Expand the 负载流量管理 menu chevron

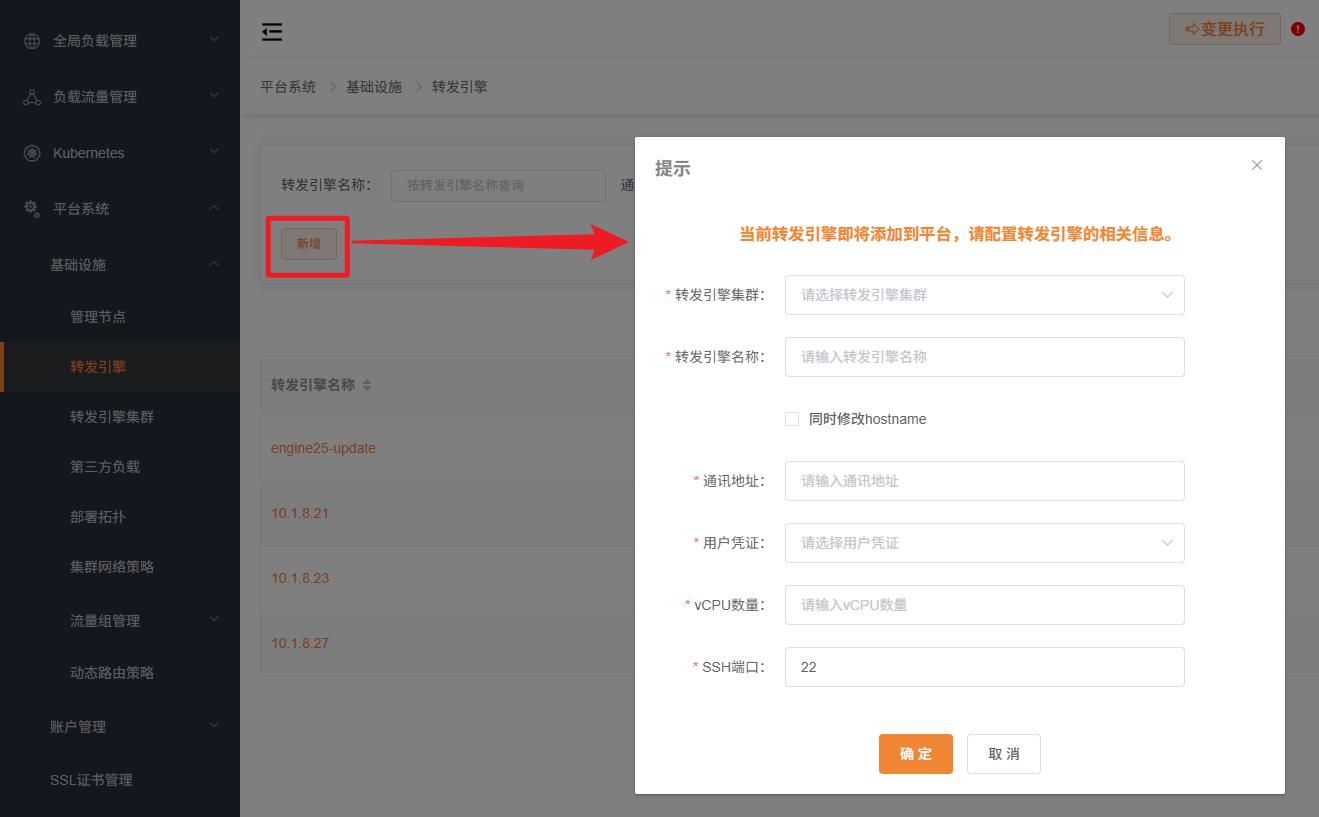(x=214, y=96)
